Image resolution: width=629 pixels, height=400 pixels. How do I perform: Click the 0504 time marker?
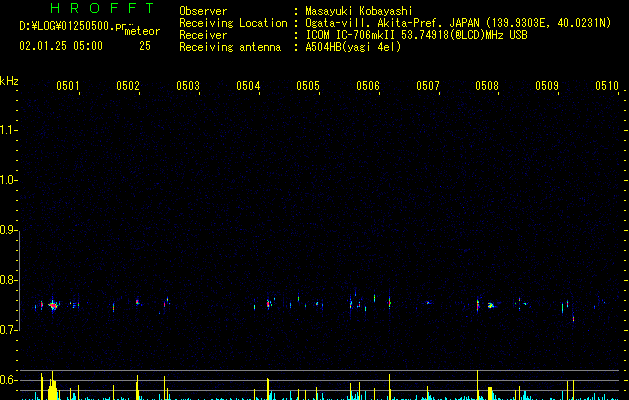(248, 85)
